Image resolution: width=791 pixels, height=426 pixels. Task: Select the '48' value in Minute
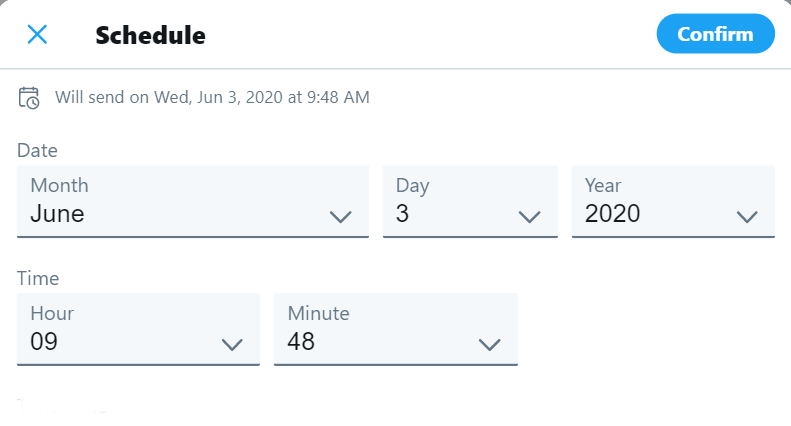[x=301, y=342]
